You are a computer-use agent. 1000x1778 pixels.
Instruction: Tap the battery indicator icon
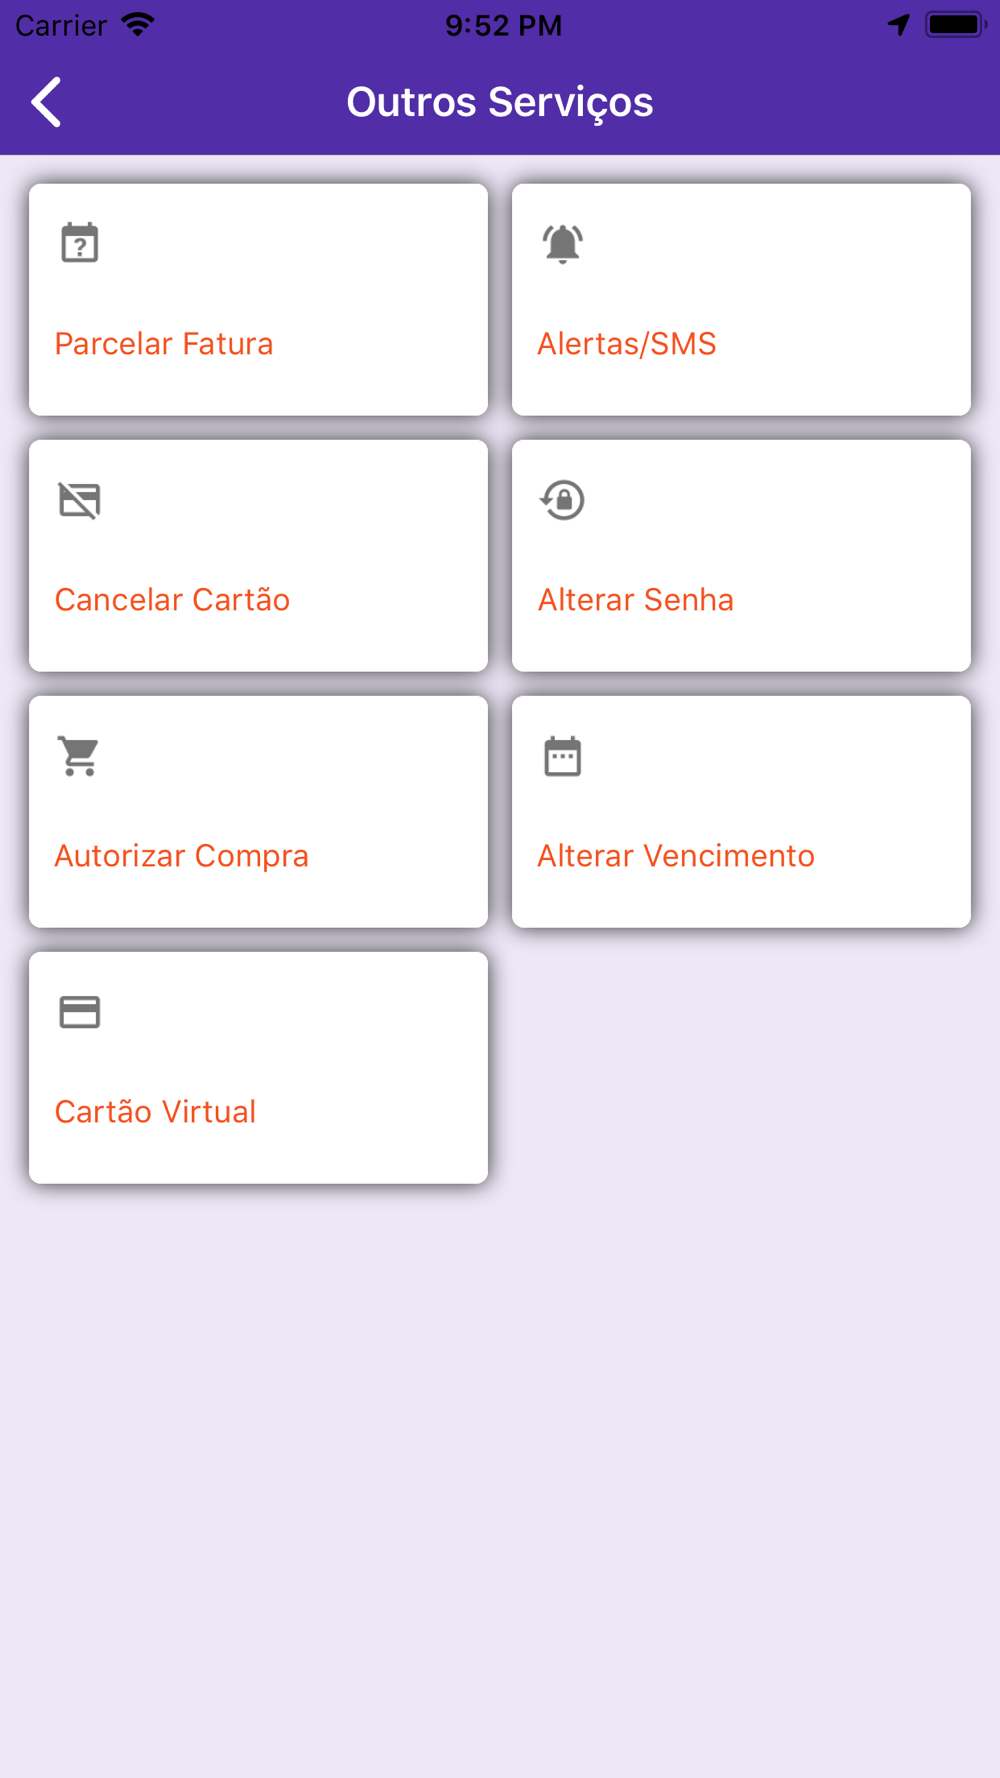coord(956,25)
